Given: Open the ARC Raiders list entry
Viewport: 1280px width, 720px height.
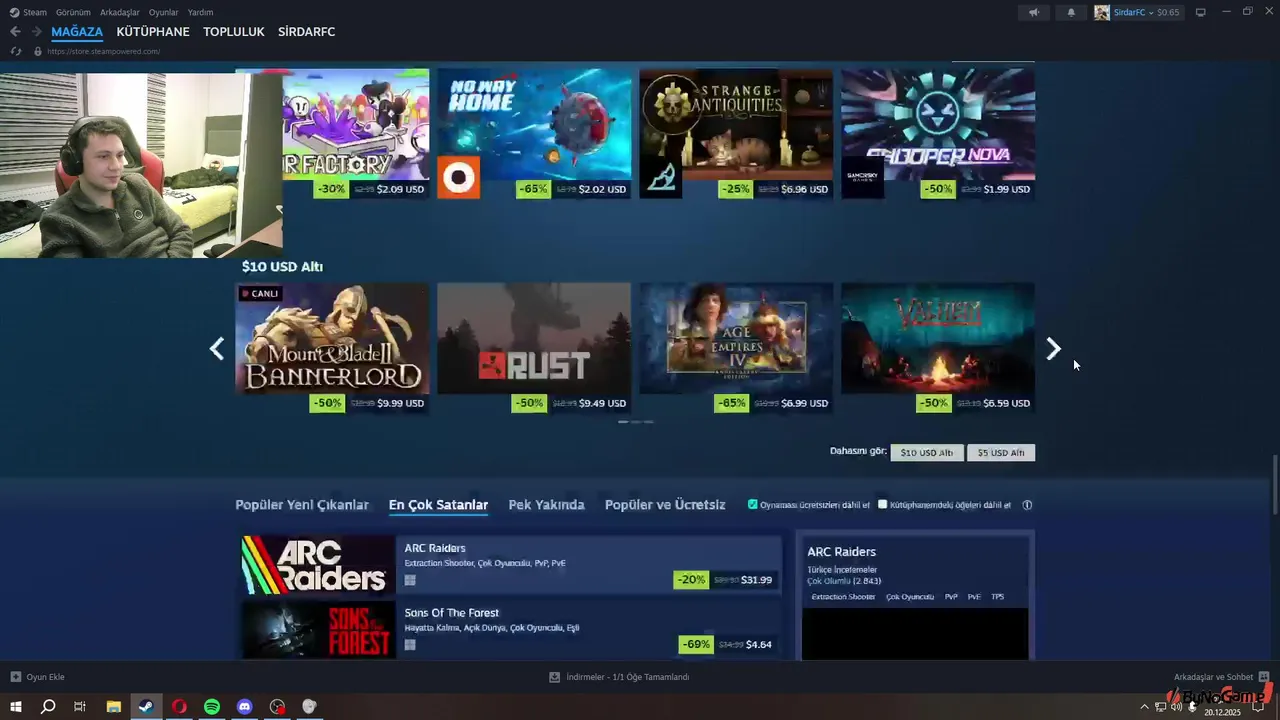Looking at the screenshot, I should point(510,565).
